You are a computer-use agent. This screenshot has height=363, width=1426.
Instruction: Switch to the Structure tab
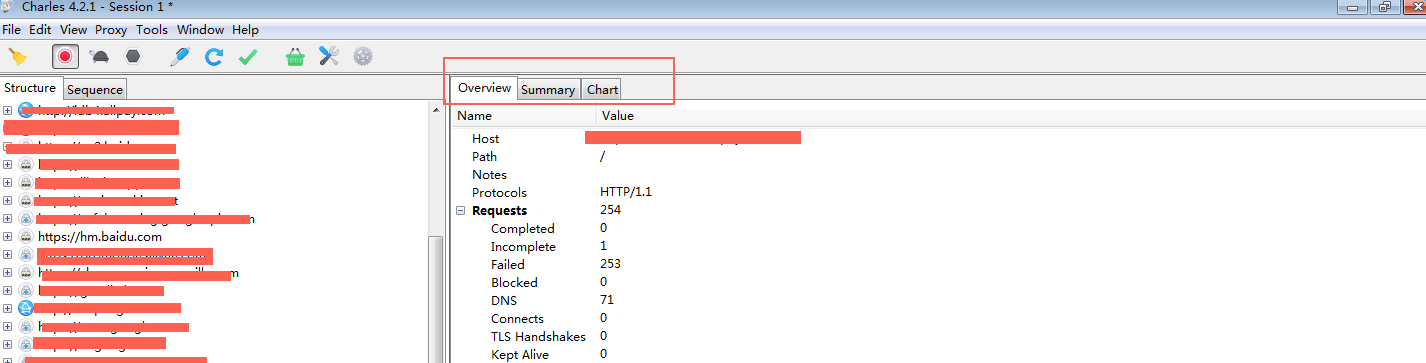pos(31,88)
